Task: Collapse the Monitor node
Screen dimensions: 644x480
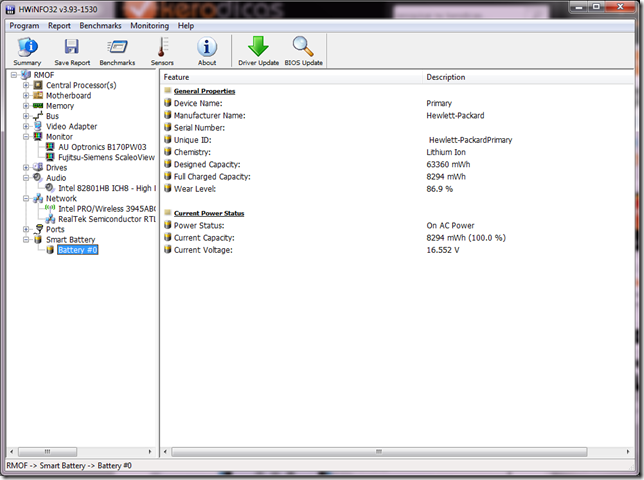Action: click(26, 137)
